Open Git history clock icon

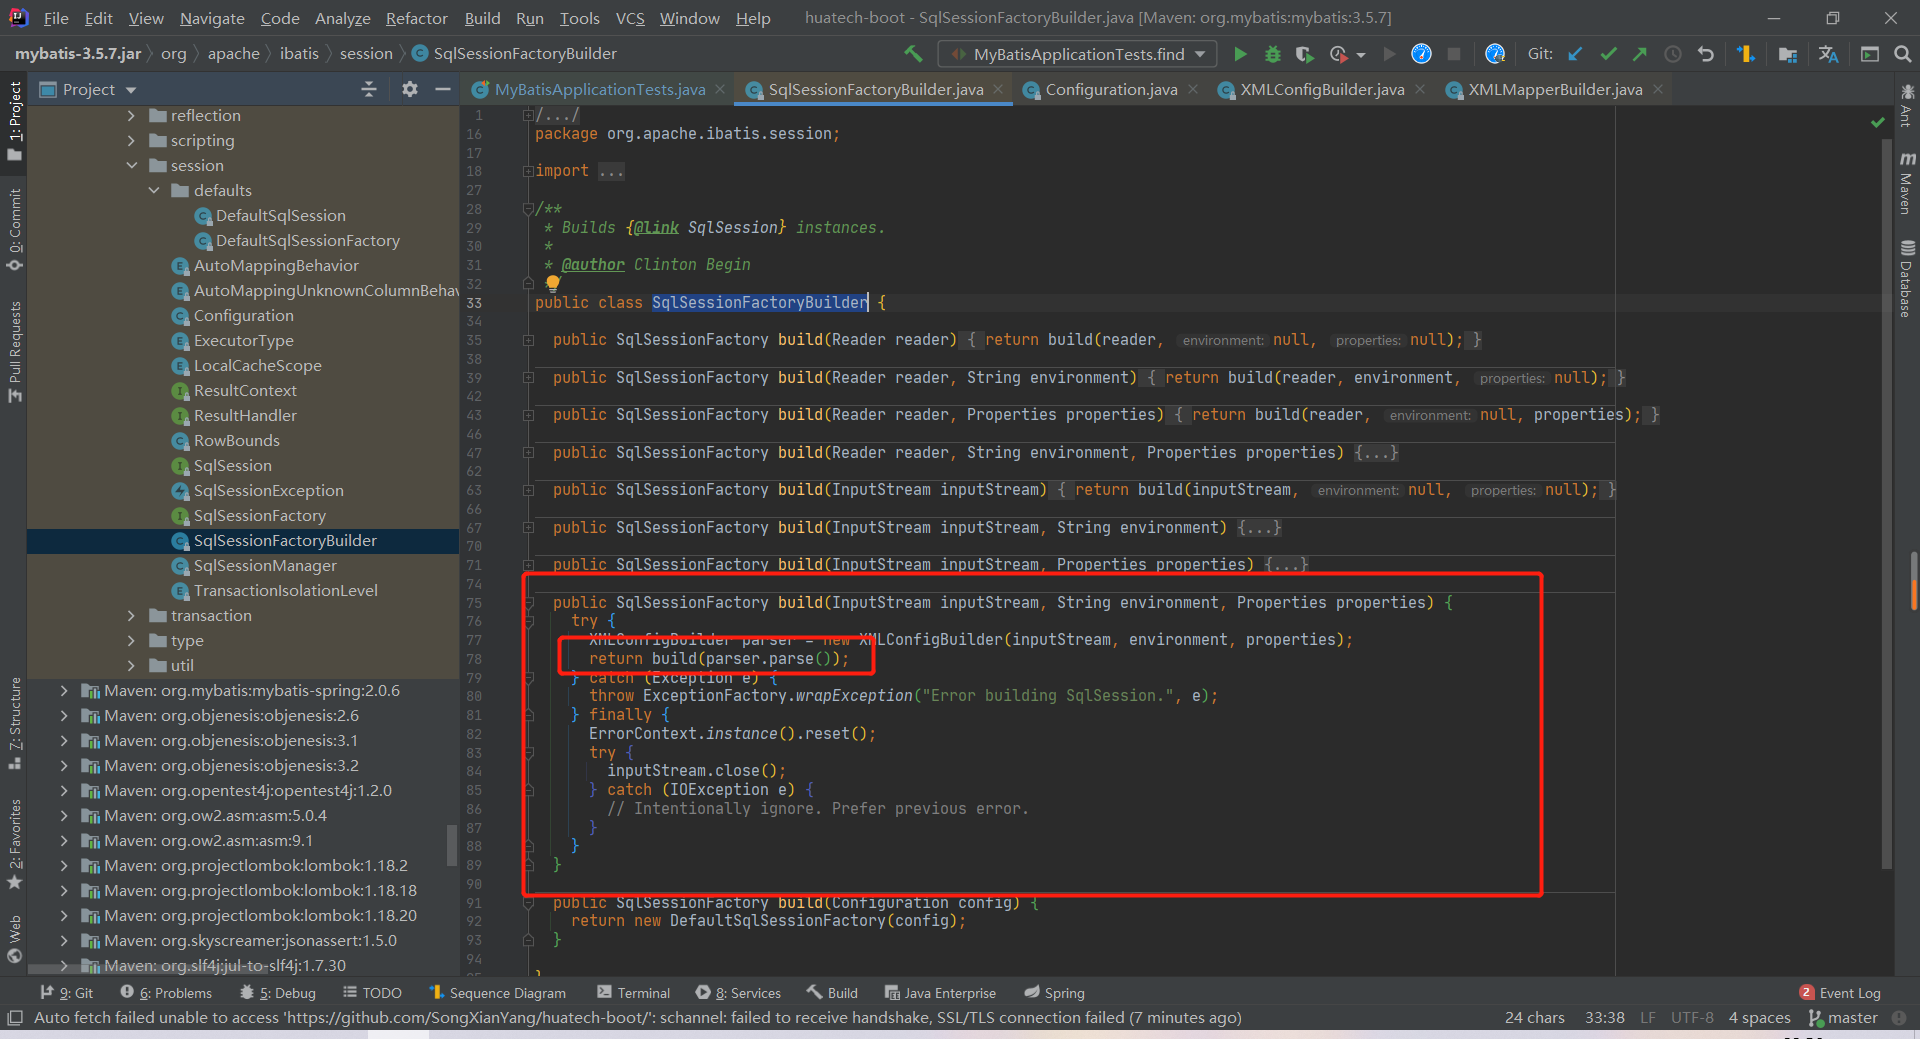1672,54
